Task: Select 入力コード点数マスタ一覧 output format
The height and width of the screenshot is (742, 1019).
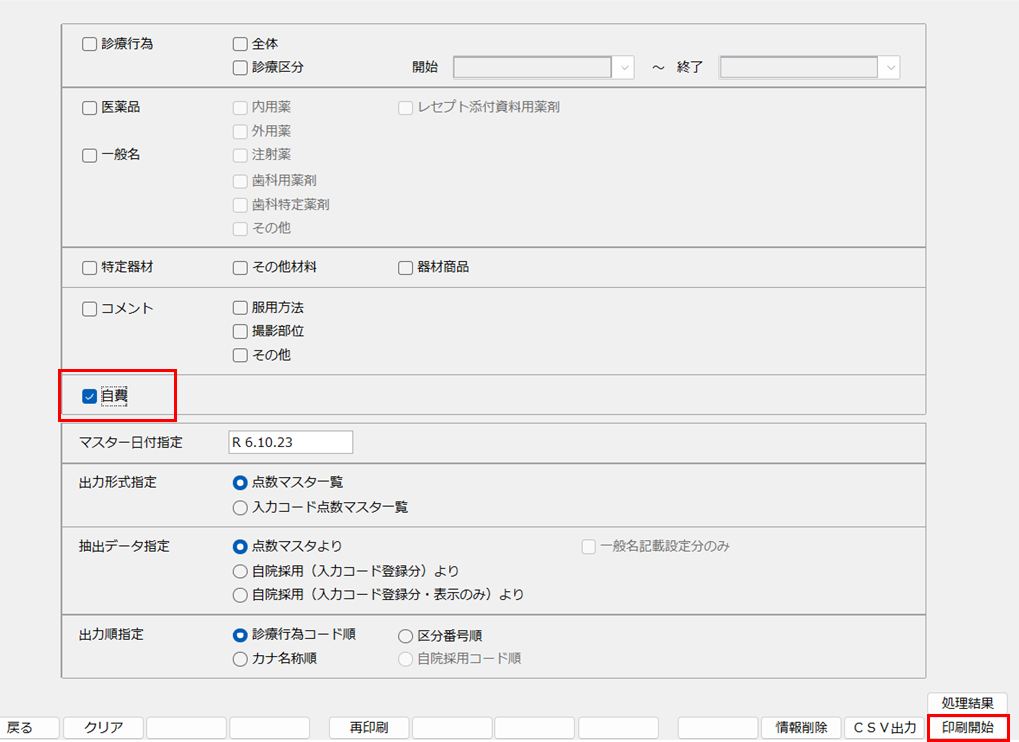Action: pyautogui.click(x=240, y=508)
